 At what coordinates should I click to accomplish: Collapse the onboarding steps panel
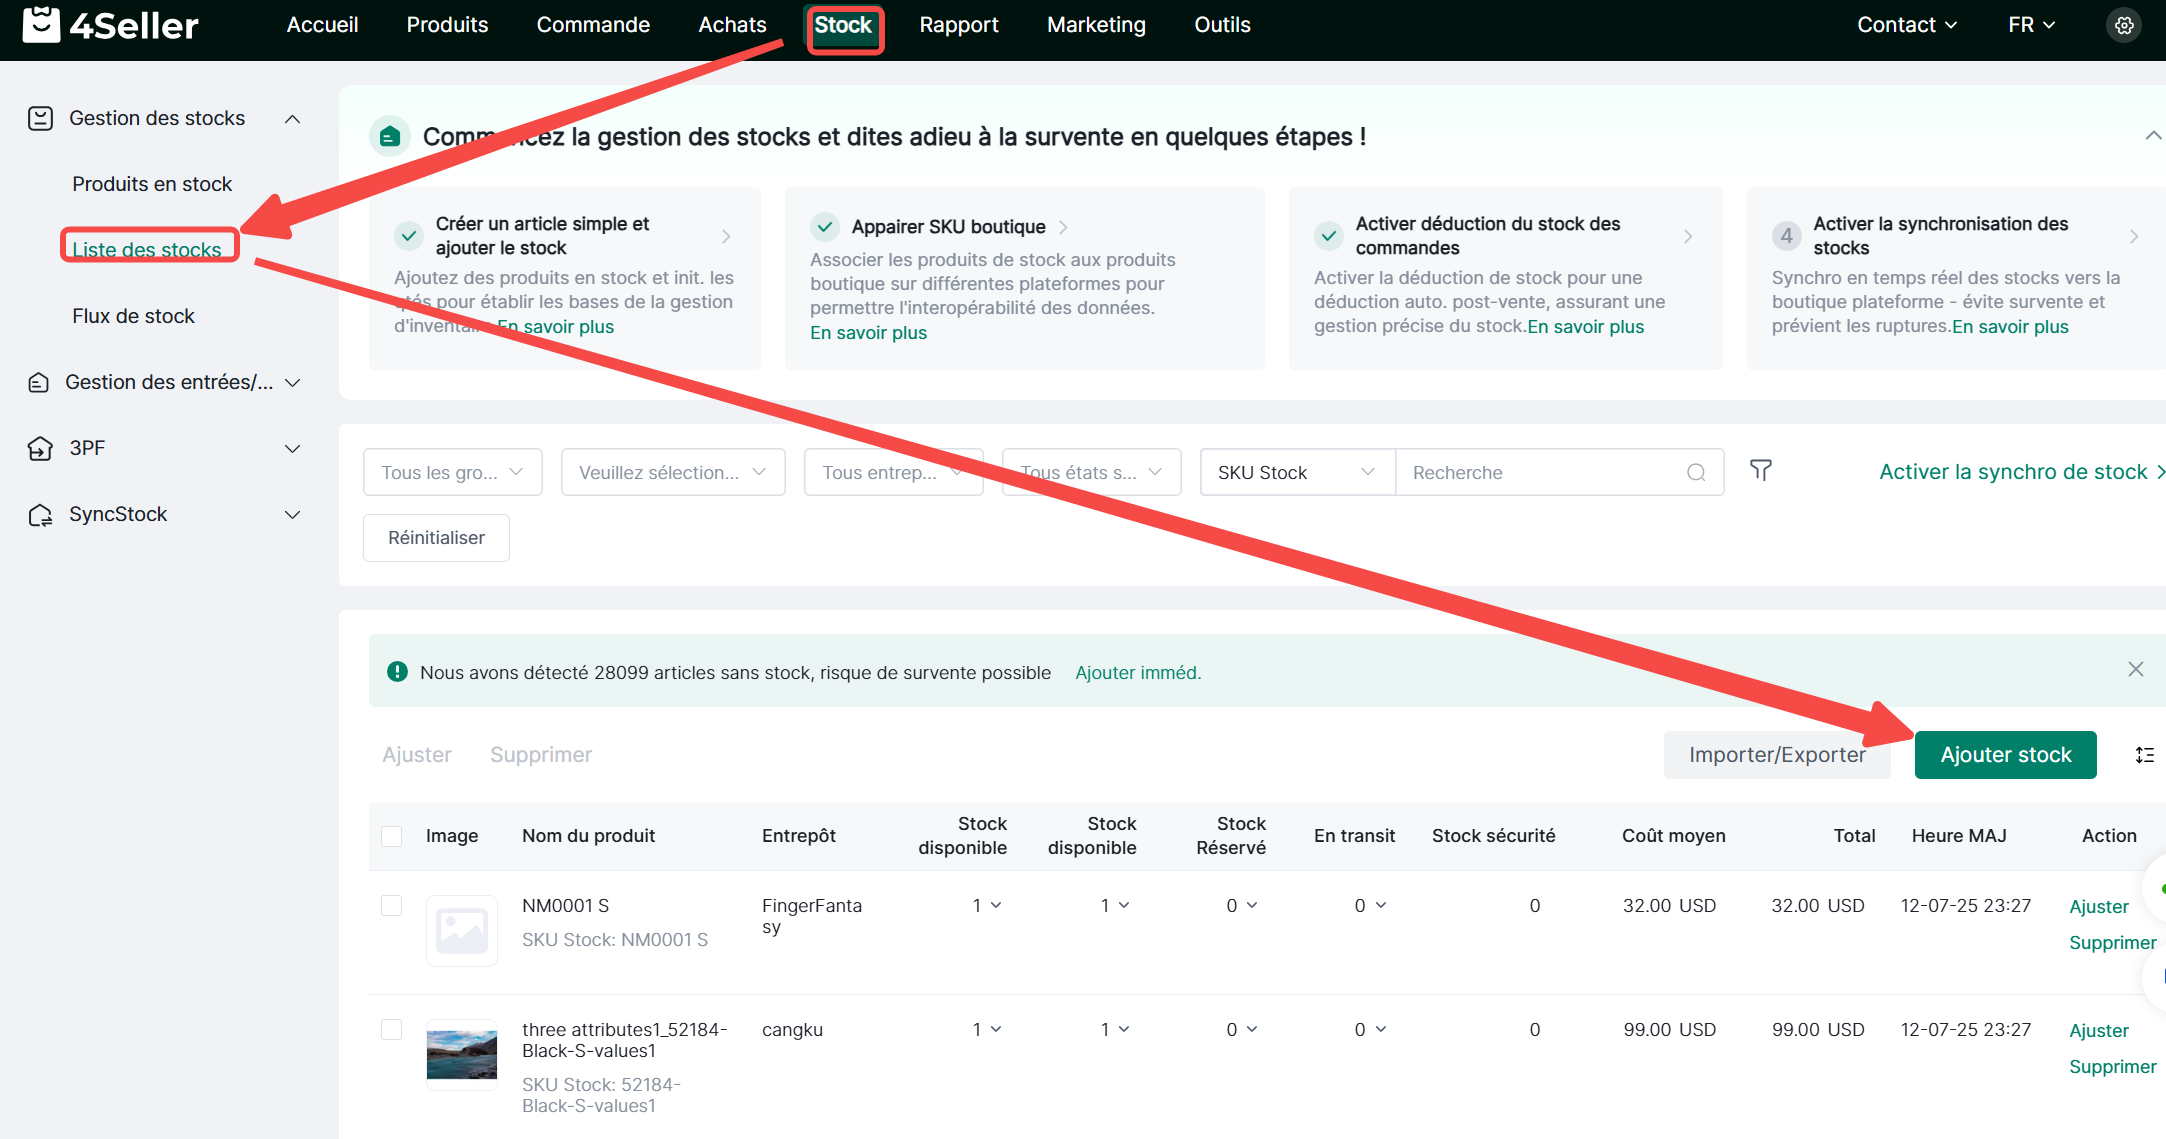(x=2152, y=136)
